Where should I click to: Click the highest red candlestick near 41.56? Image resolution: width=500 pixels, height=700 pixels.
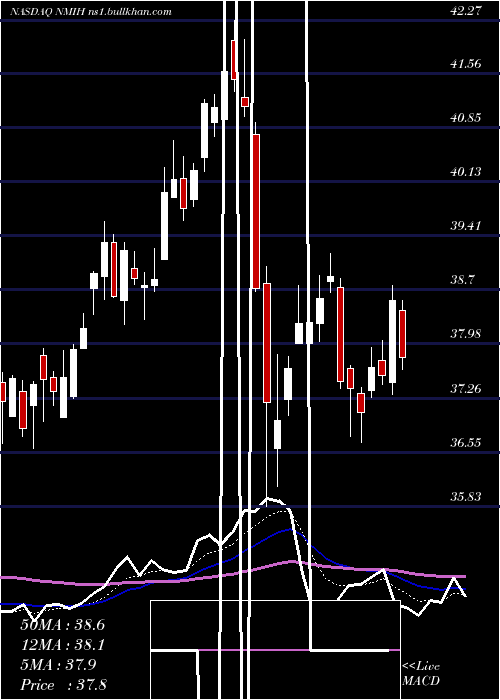point(233,60)
